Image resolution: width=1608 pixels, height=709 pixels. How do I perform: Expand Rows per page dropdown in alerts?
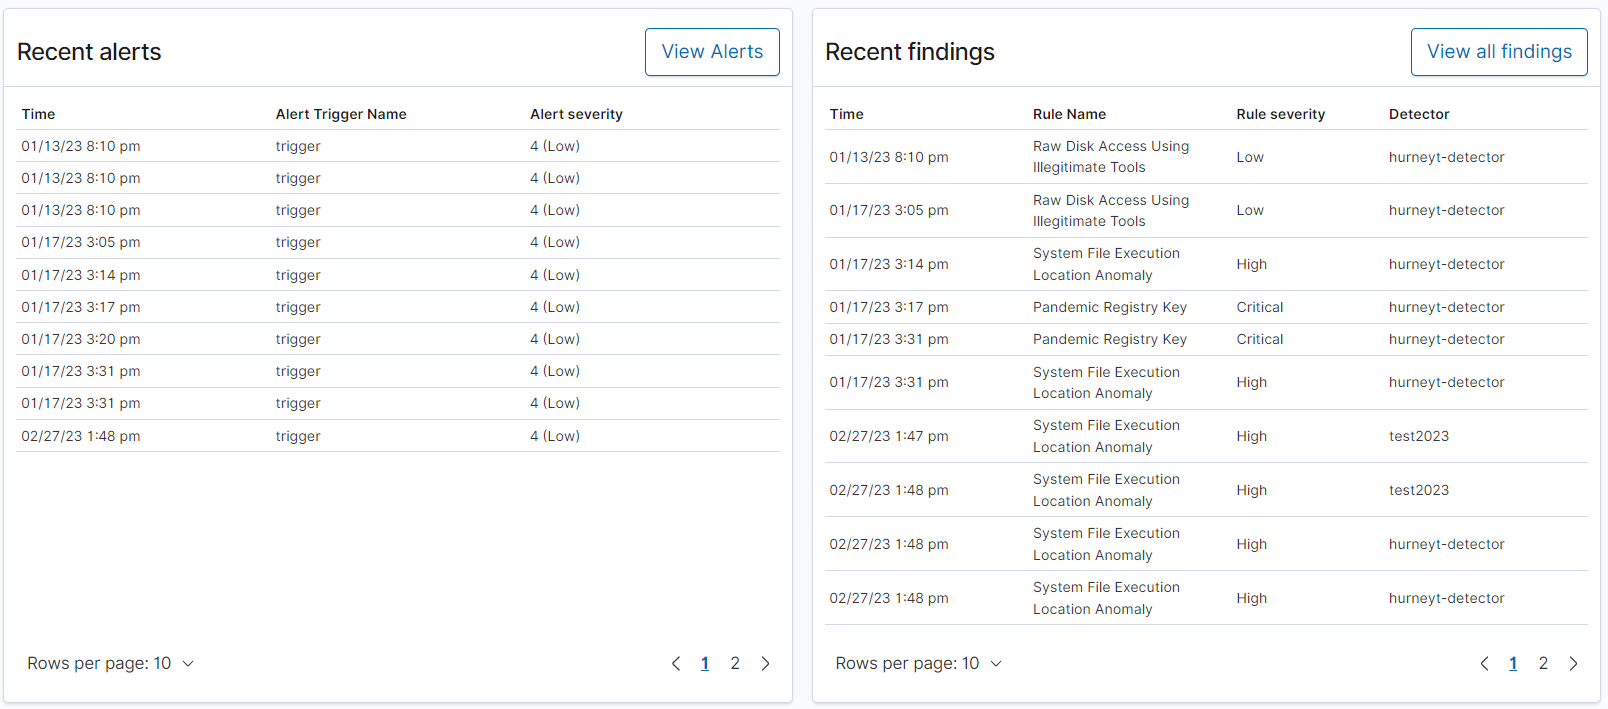[110, 664]
